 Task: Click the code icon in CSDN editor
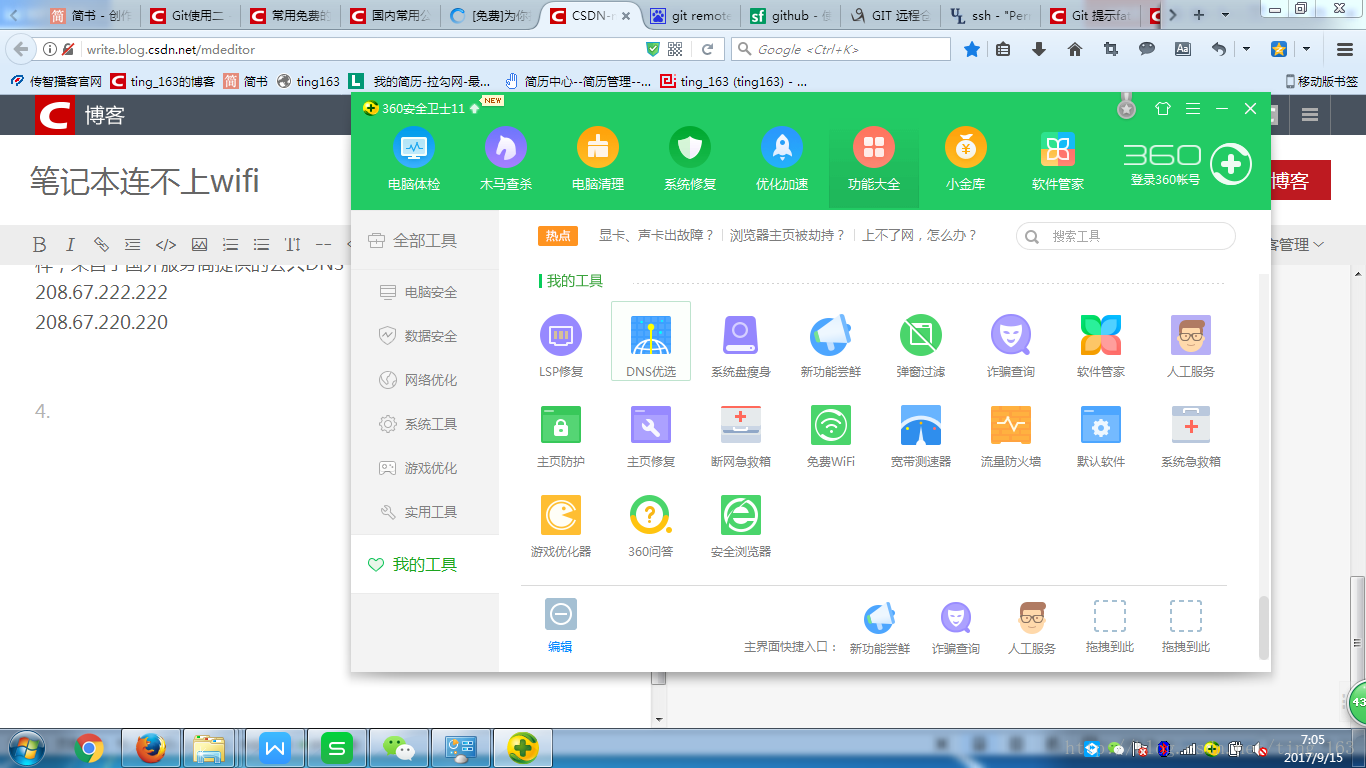pos(166,244)
